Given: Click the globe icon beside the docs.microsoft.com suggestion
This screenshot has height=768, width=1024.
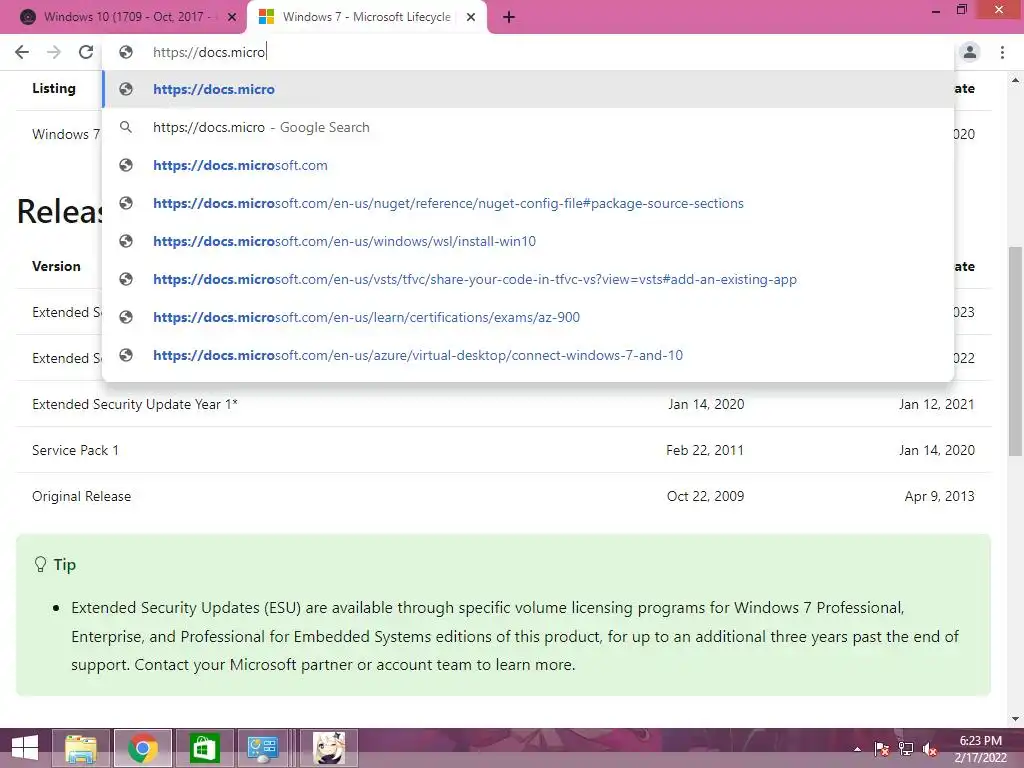Looking at the screenshot, I should pyautogui.click(x=126, y=165).
